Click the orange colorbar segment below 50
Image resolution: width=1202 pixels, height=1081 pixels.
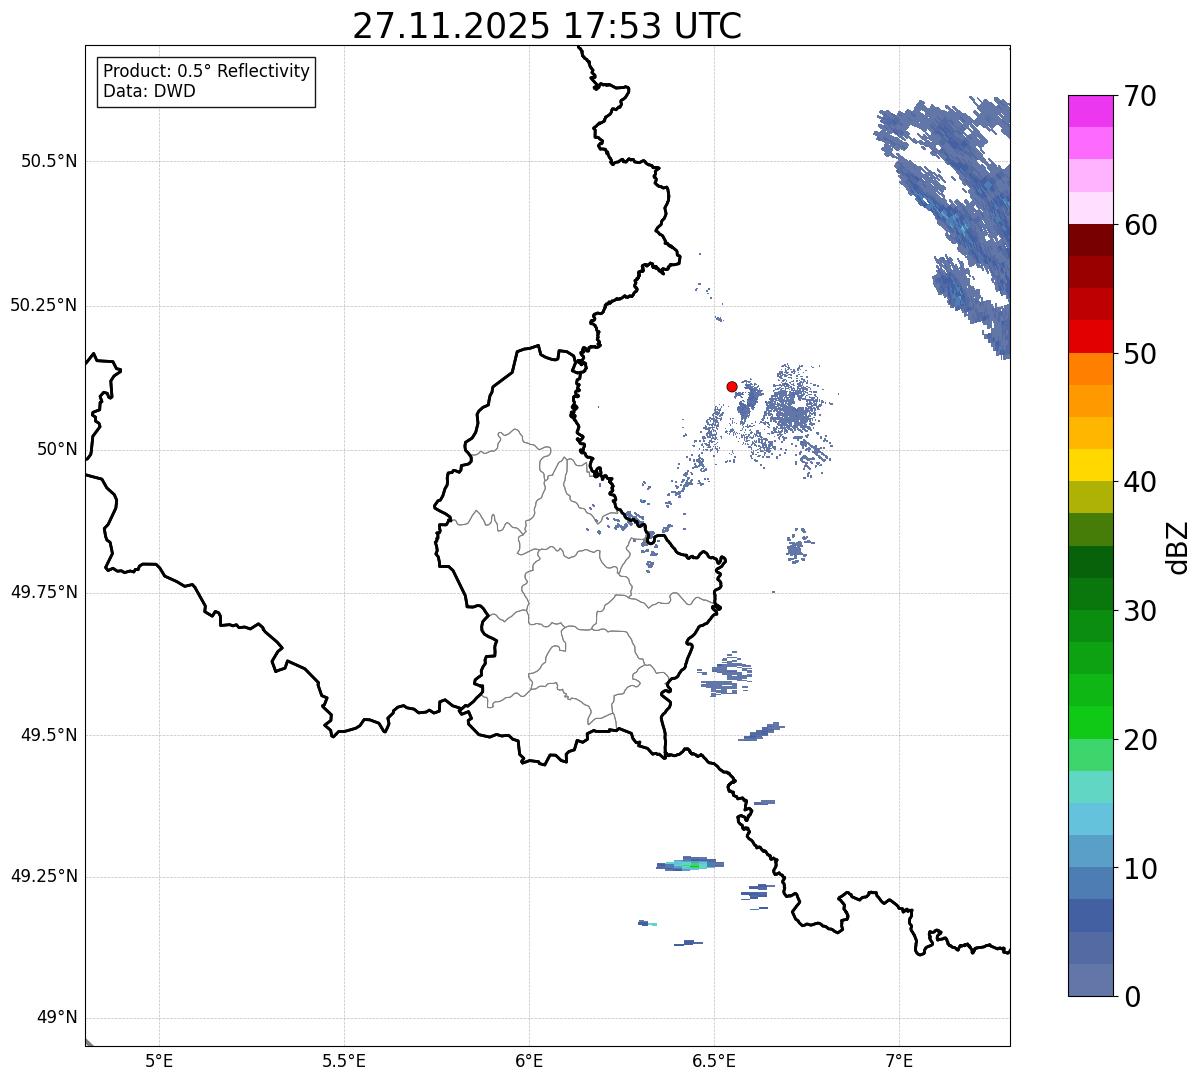coord(1091,369)
